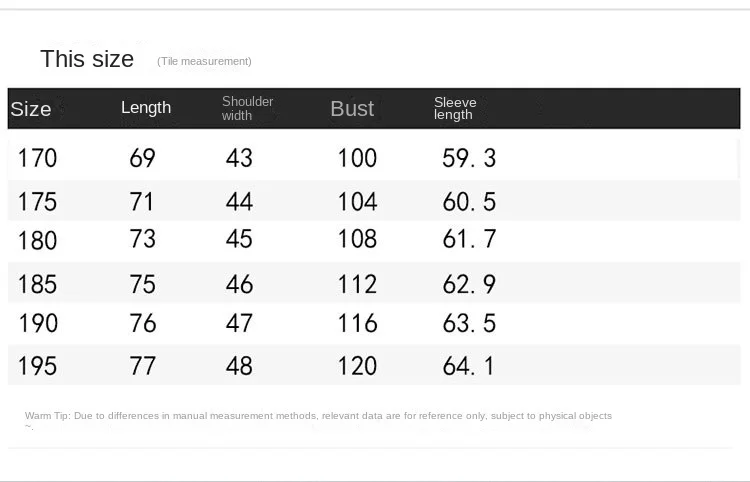Click the Shoulder width column header
This screenshot has width=750, height=482.
(247, 108)
